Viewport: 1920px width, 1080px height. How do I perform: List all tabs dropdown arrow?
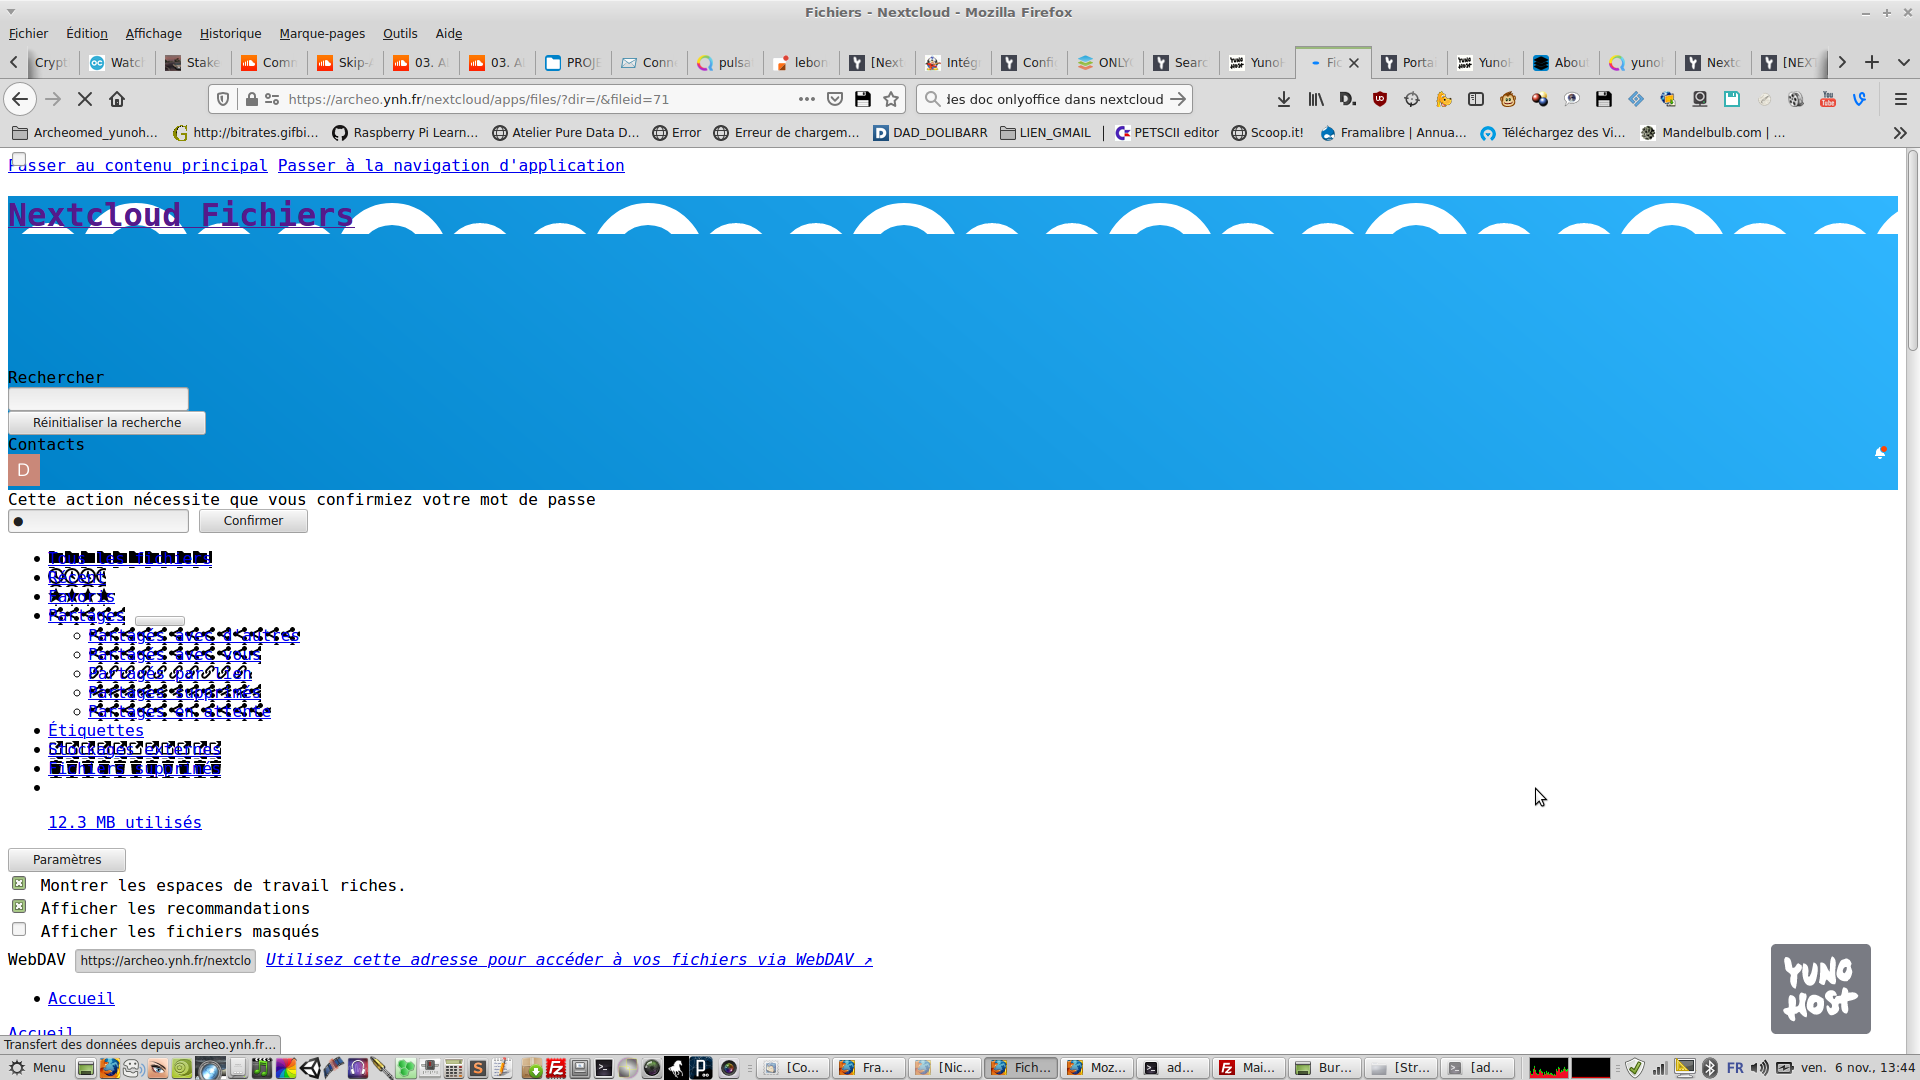tap(1904, 62)
